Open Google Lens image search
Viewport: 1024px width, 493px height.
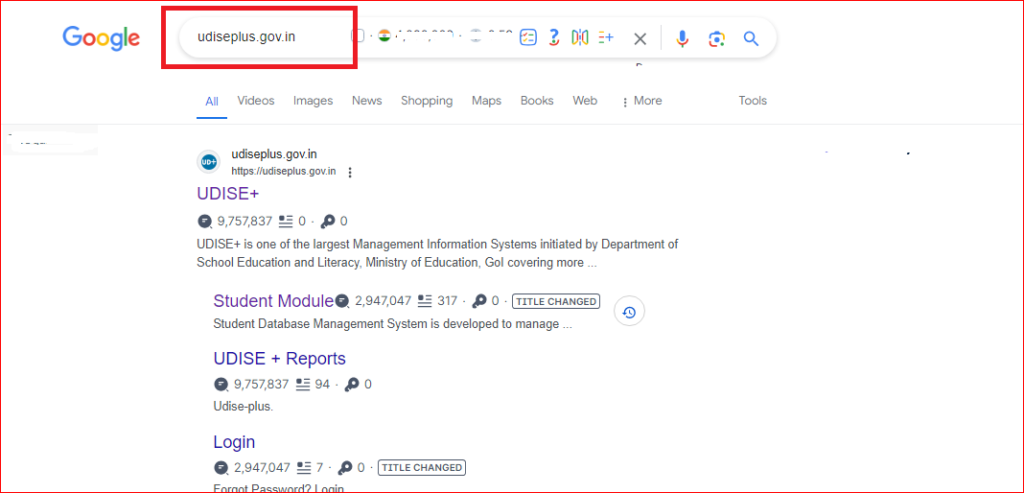(716, 39)
